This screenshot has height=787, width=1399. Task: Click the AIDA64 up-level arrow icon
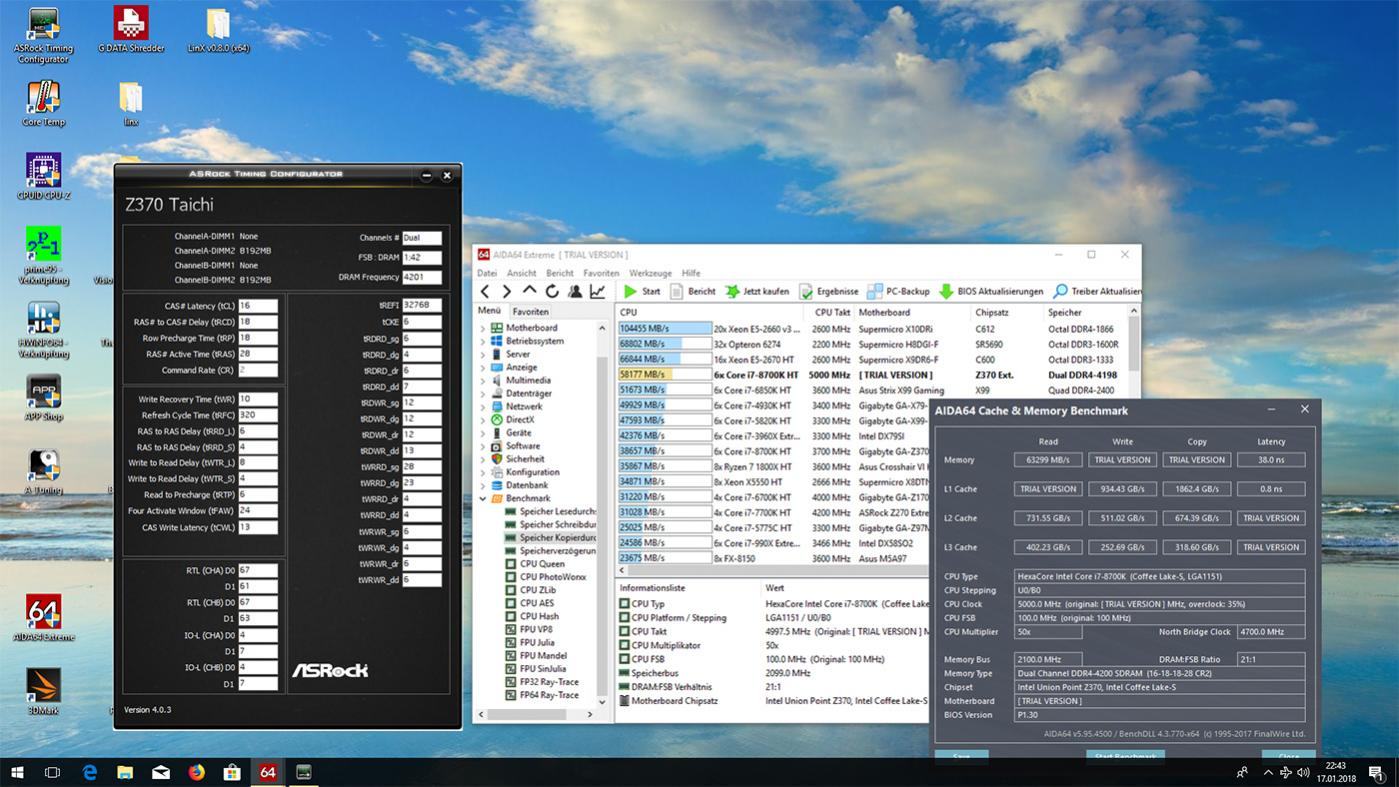pyautogui.click(x=529, y=291)
